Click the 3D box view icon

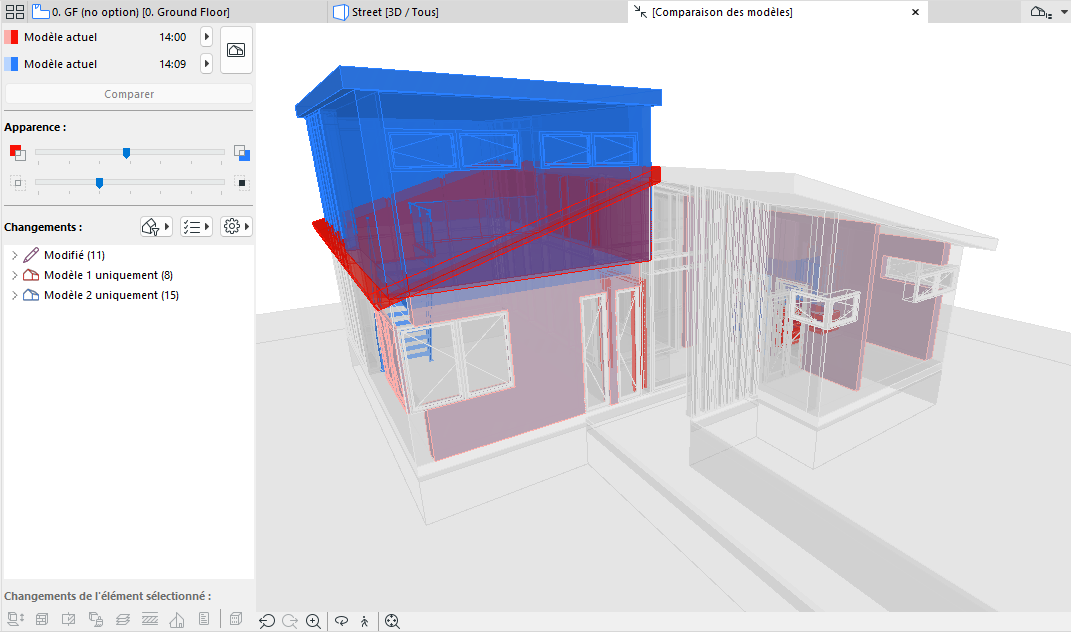pos(236,619)
